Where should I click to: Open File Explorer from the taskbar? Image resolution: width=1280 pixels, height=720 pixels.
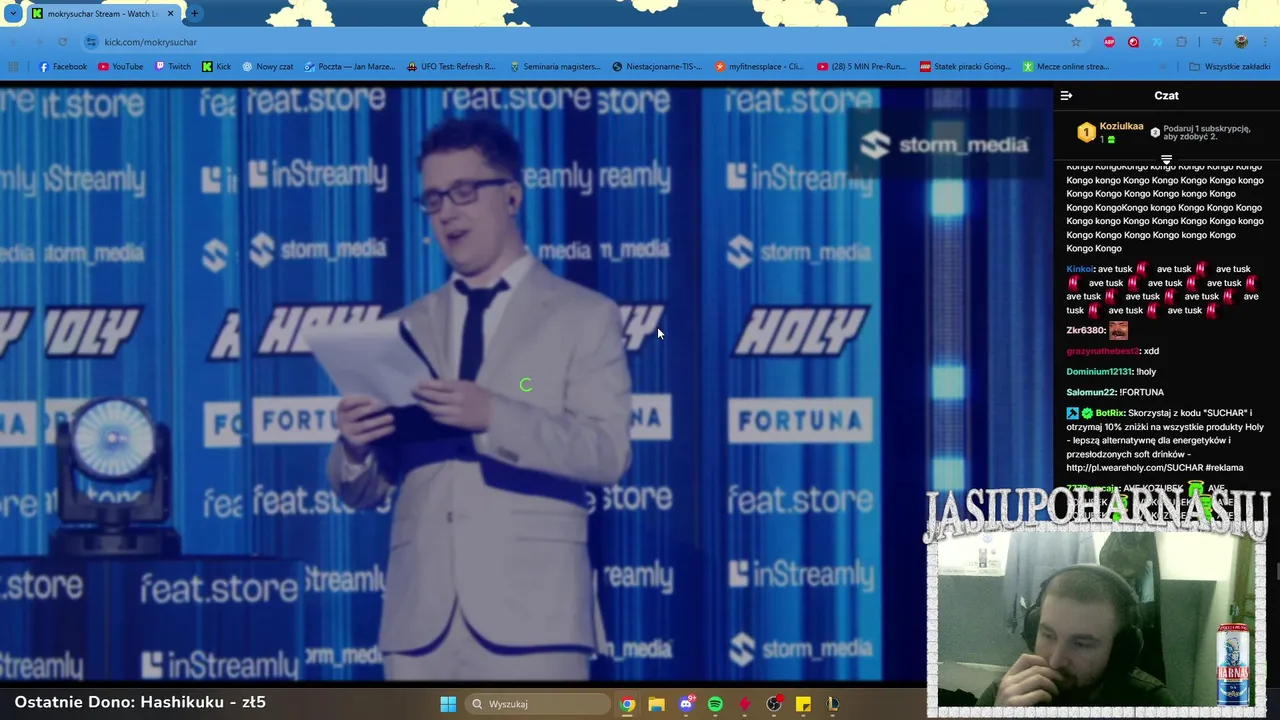tap(656, 704)
